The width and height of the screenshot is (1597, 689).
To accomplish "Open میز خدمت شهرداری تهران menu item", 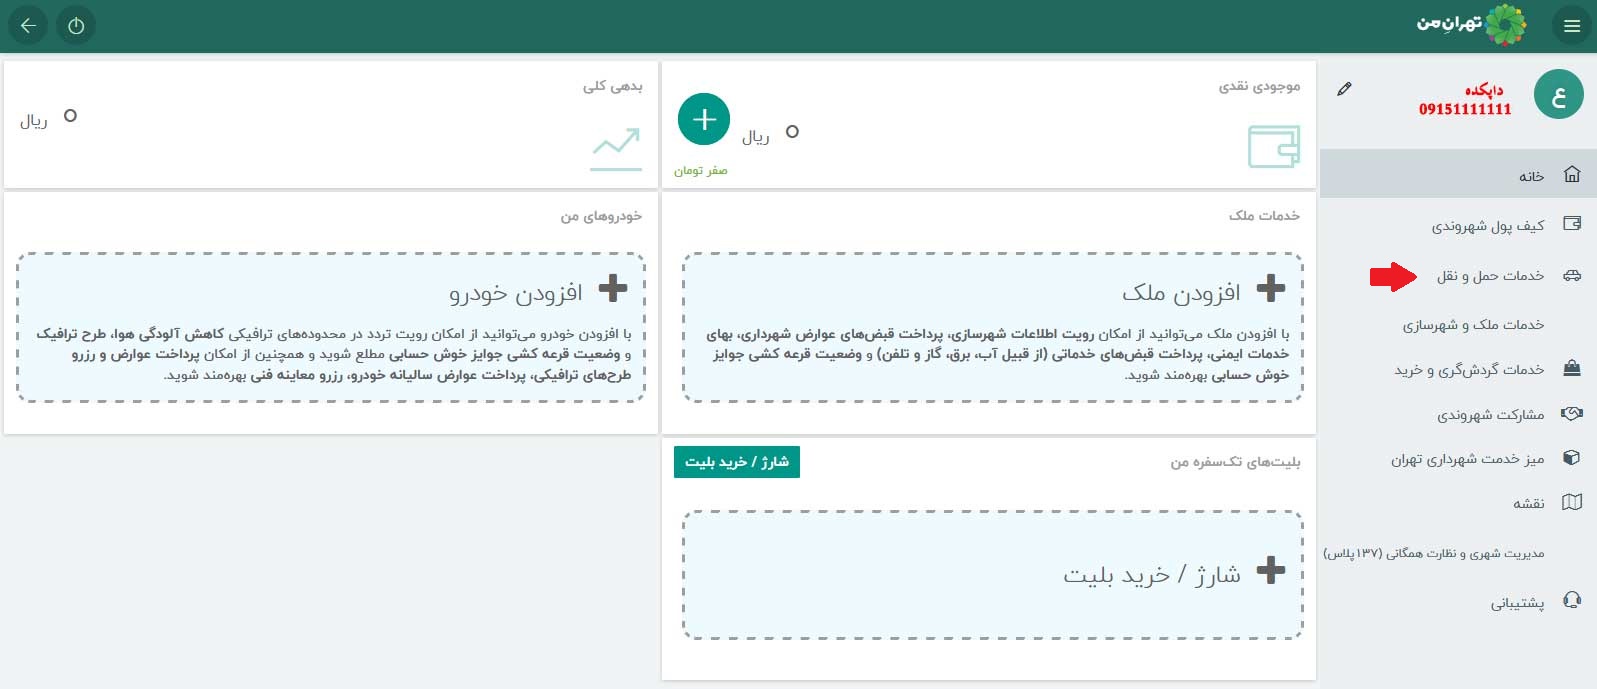I will (x=1458, y=458).
